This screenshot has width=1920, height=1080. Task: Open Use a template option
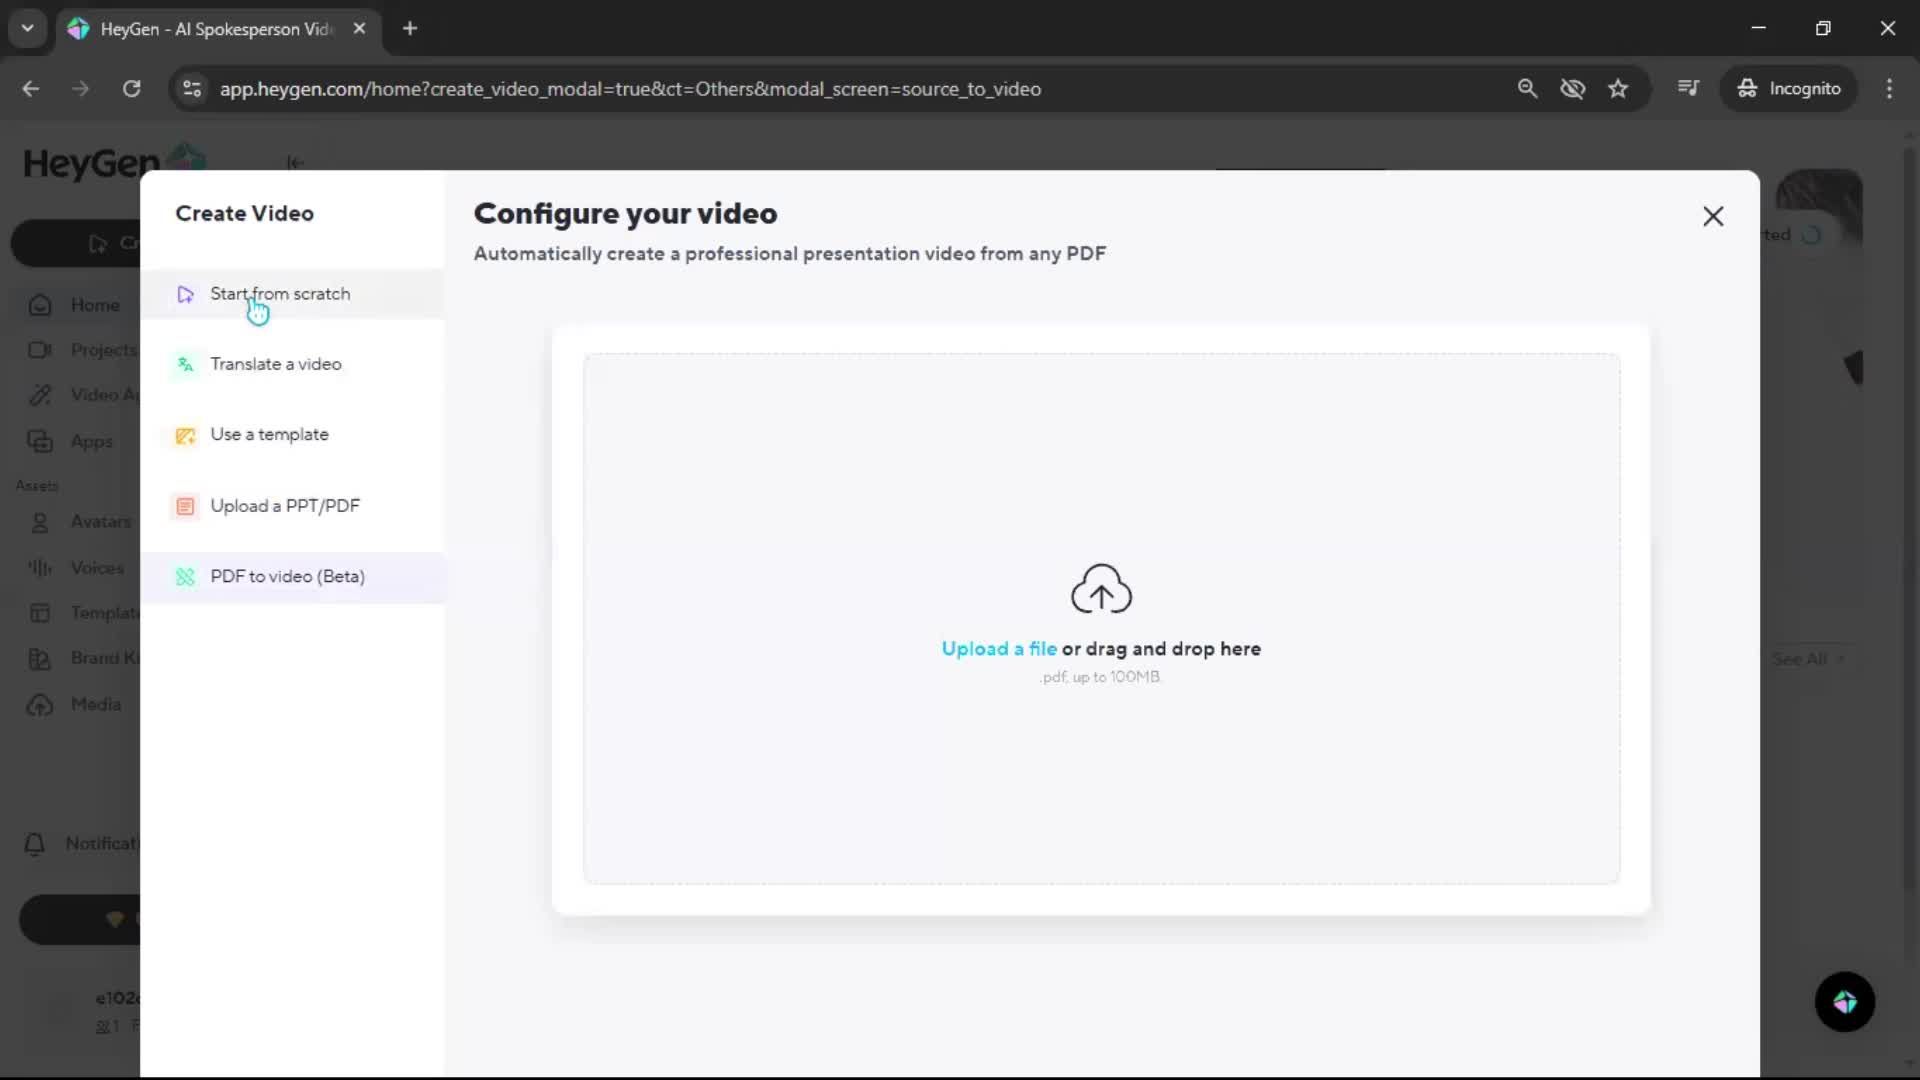coord(269,435)
